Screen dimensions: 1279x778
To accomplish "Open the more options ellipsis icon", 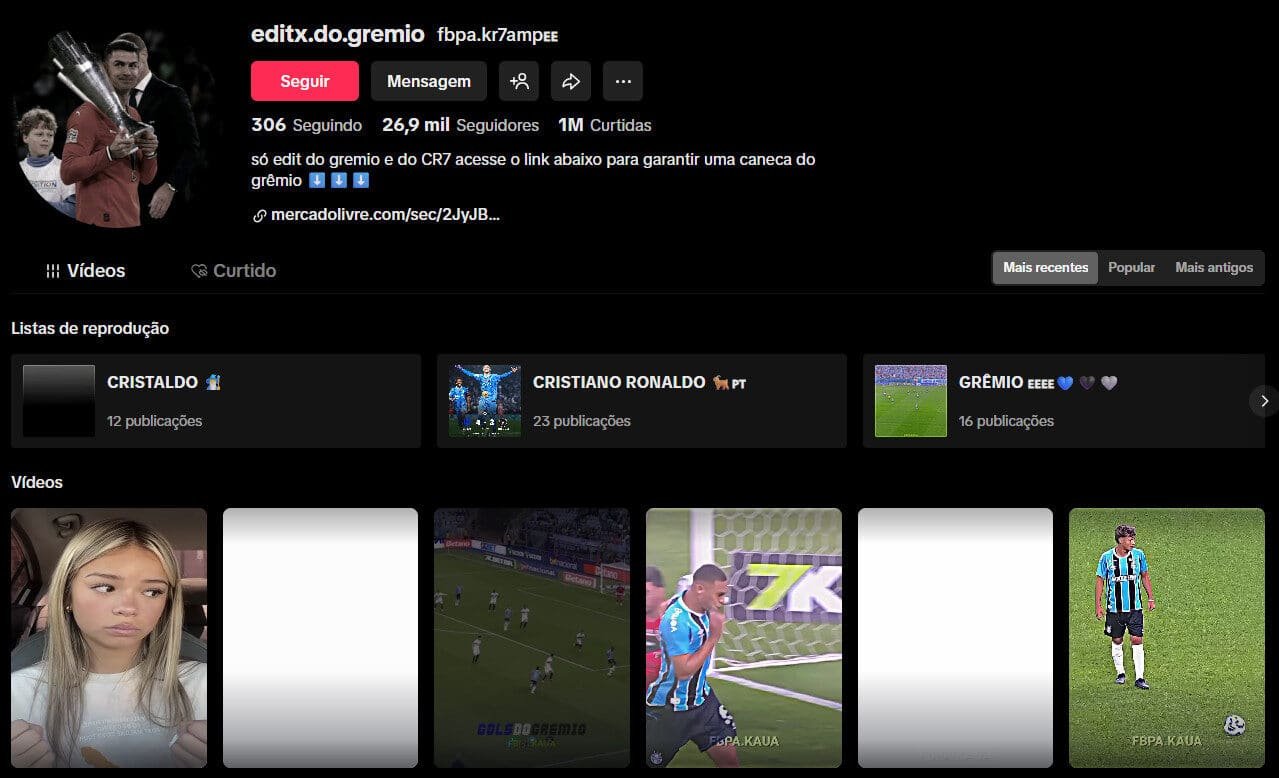I will [623, 81].
